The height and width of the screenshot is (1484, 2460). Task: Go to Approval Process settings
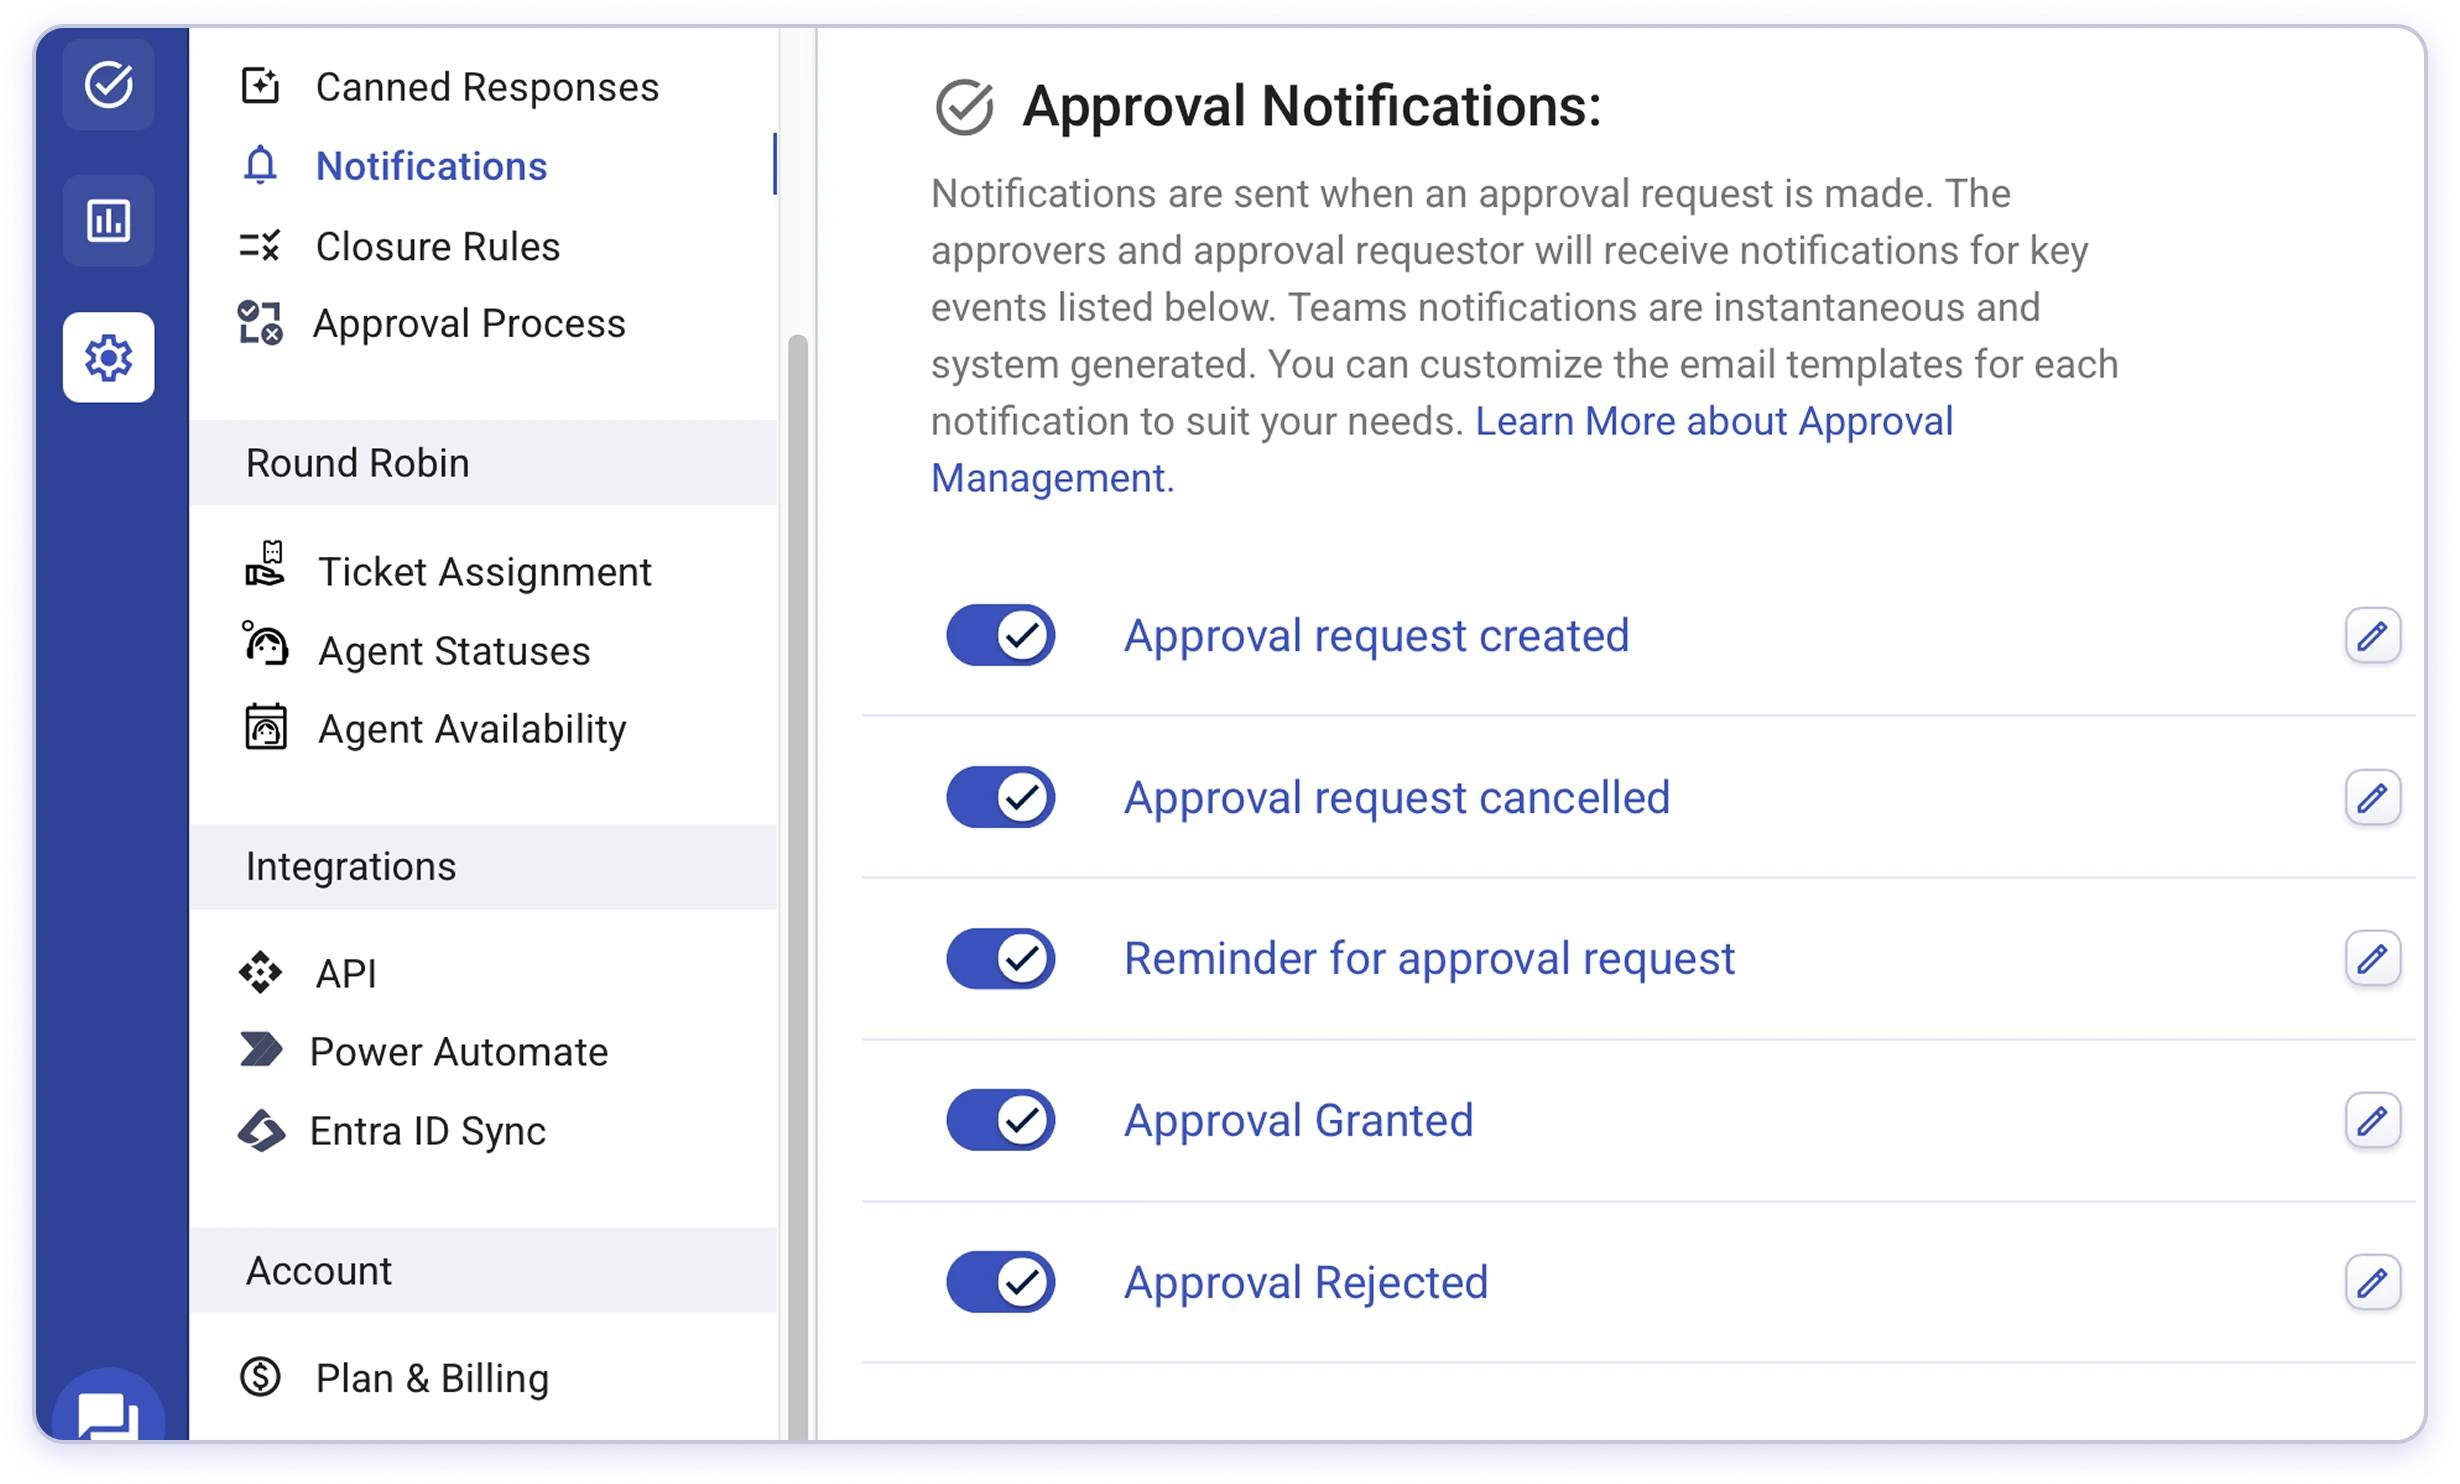[x=468, y=324]
